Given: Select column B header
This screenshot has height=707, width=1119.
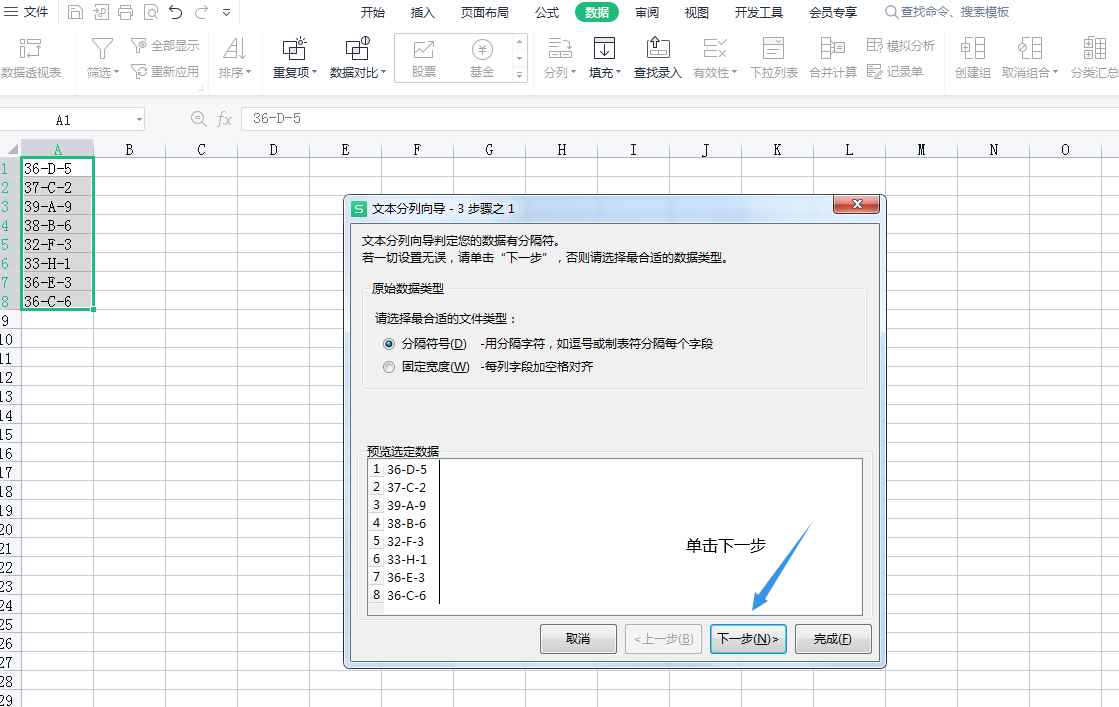Looking at the screenshot, I should pos(129,149).
